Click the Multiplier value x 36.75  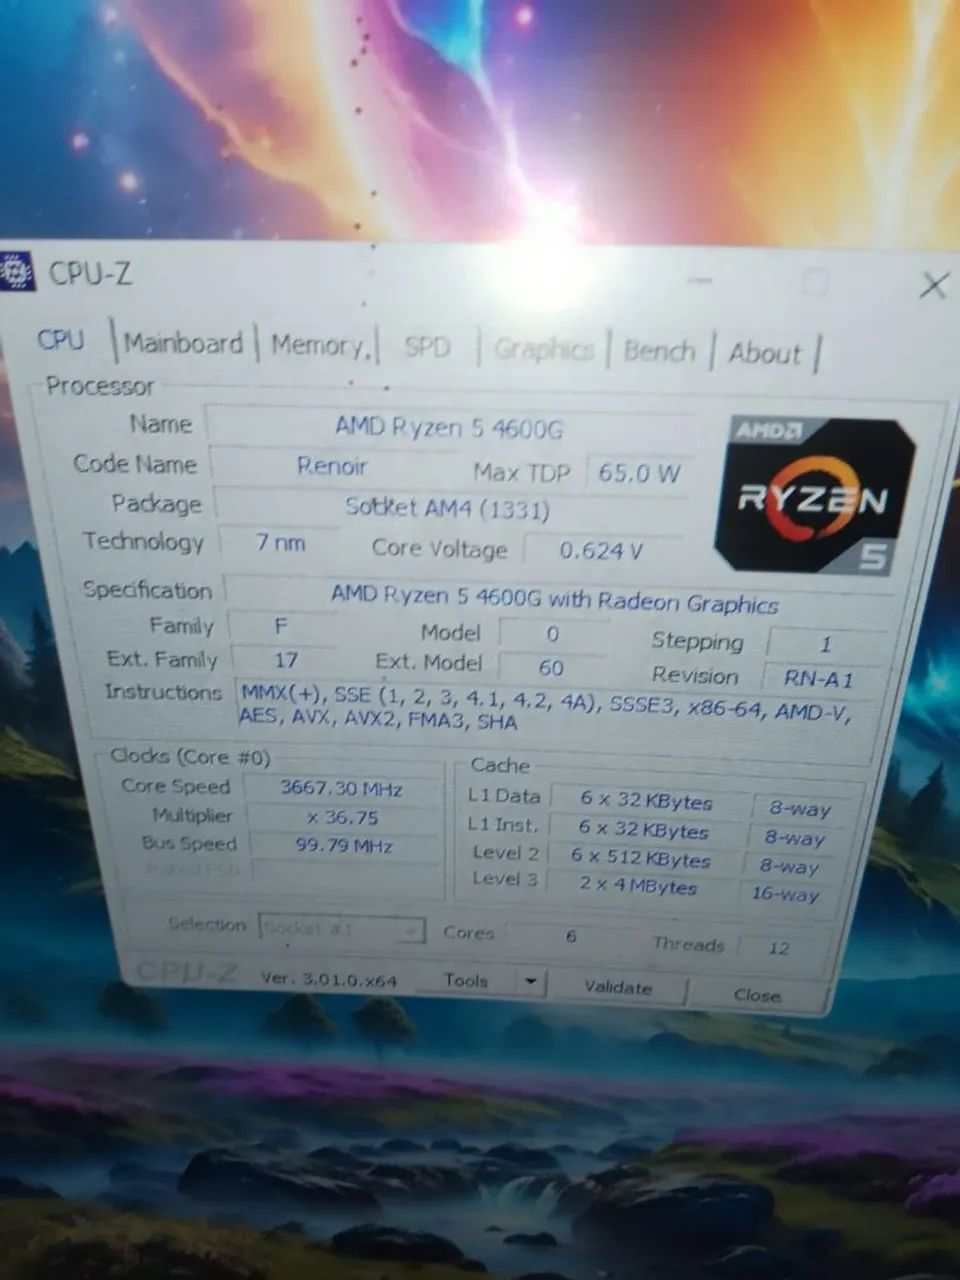[343, 817]
